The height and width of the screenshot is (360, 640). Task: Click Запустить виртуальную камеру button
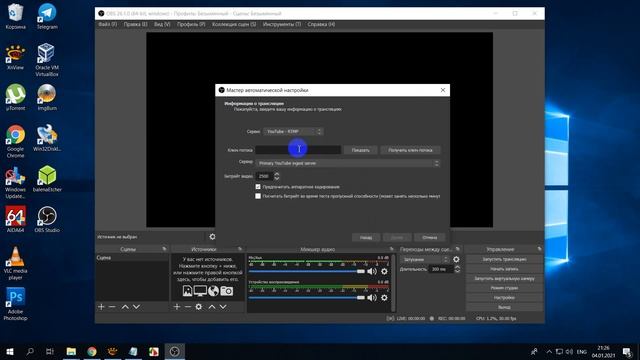click(x=504, y=278)
